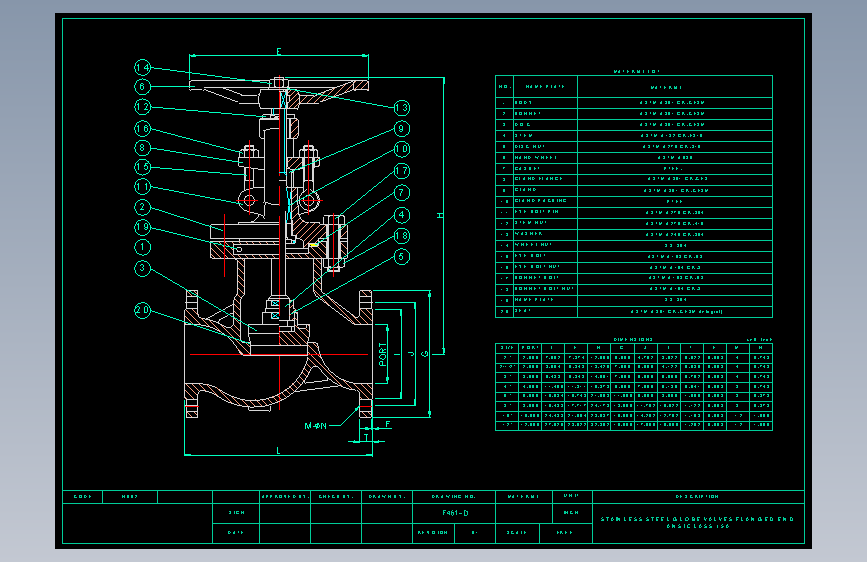Select part balloon number 9
Screen dimensions: 867x562
pyautogui.click(x=402, y=129)
